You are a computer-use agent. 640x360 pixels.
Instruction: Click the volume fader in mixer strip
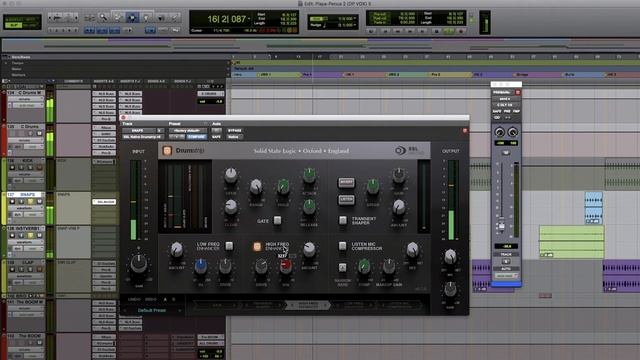tap(502, 226)
